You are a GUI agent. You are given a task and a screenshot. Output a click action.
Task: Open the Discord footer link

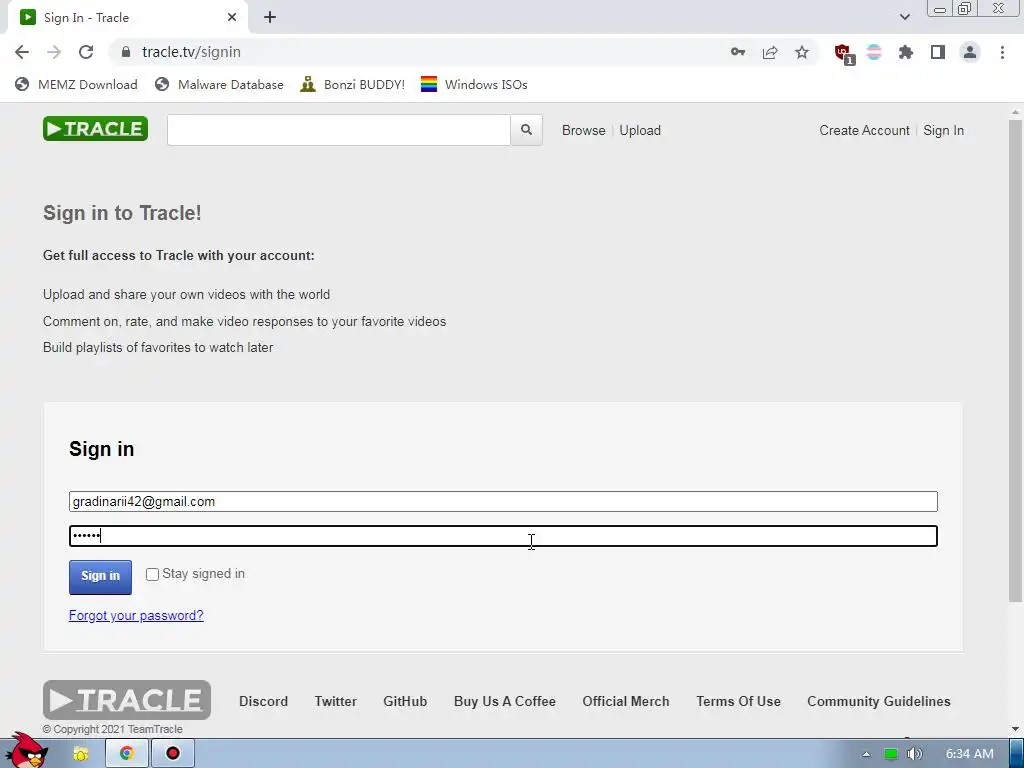[263, 701]
